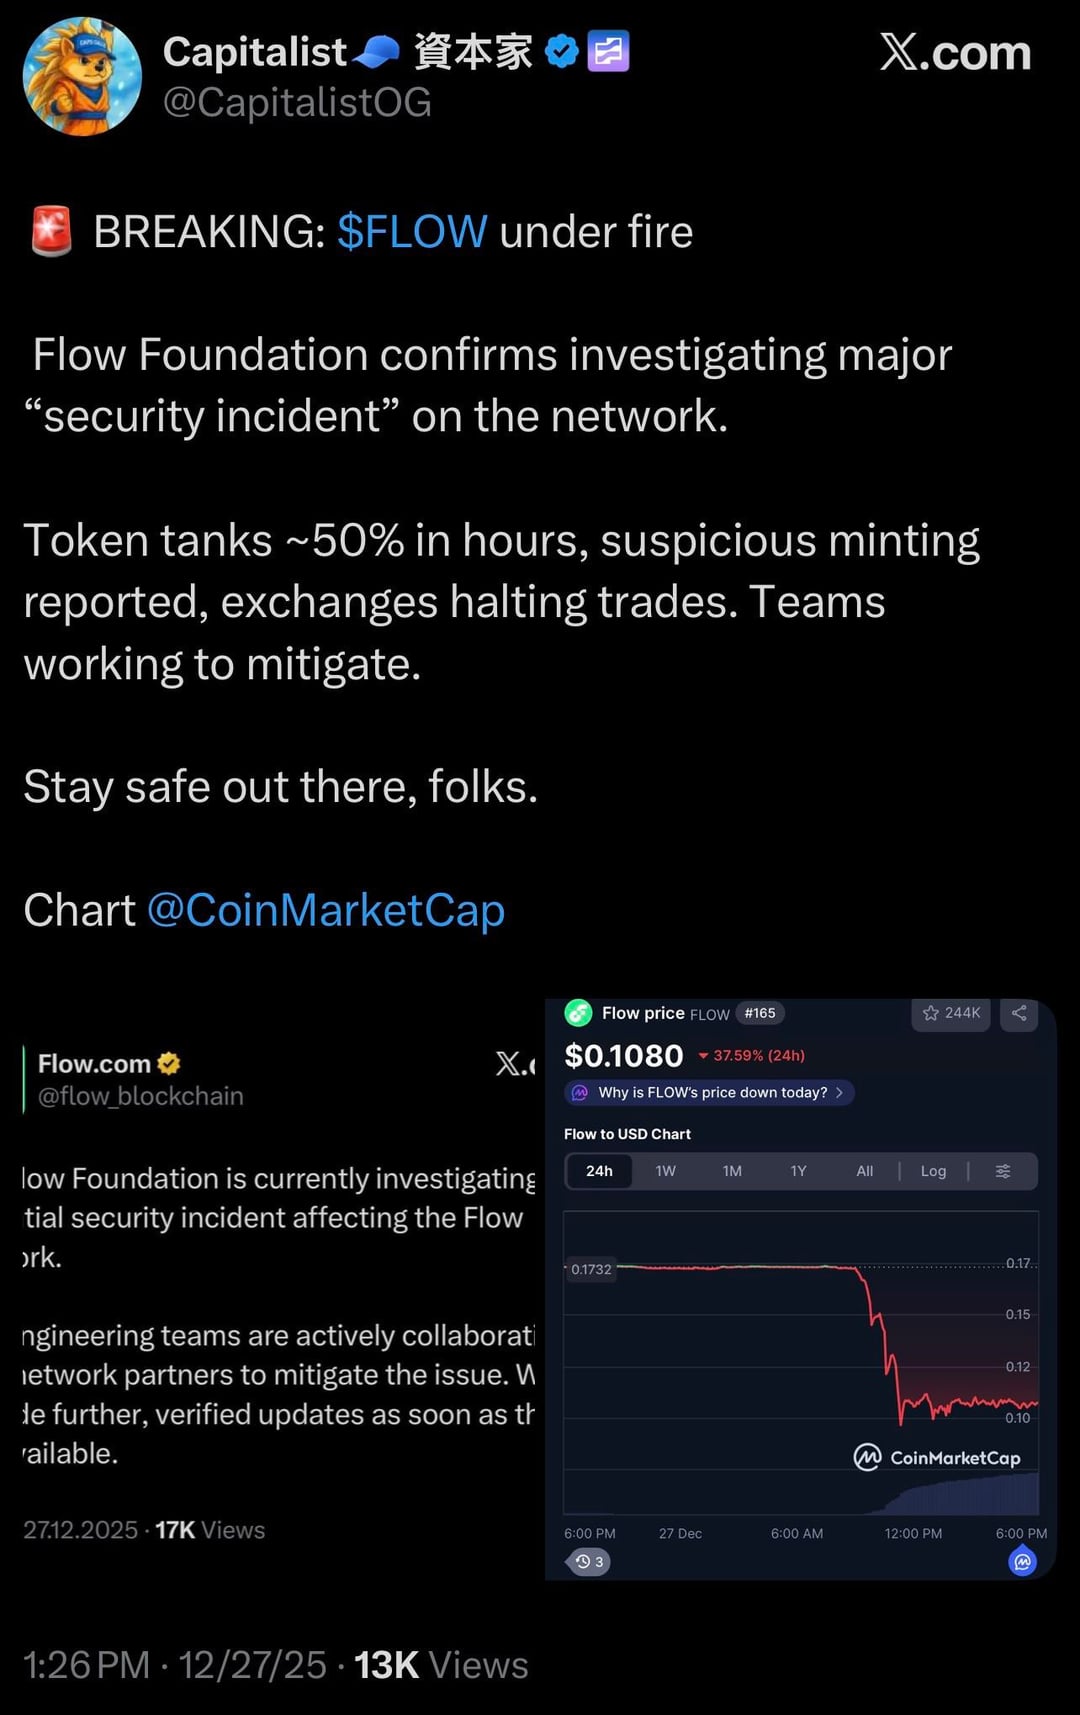This screenshot has width=1080, height=1715.
Task: Expand "Why is FLOW's price down today?"
Action: click(710, 1092)
